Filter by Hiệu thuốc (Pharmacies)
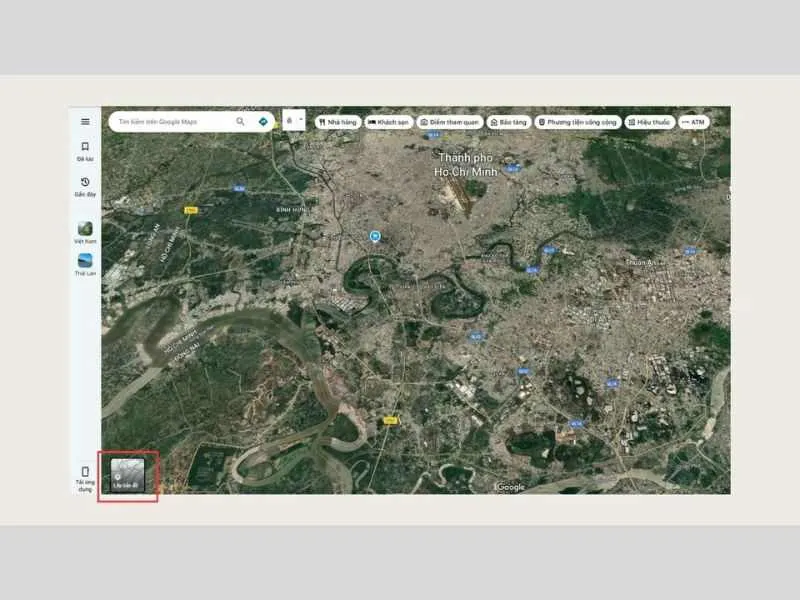Image resolution: width=800 pixels, height=600 pixels. pos(650,122)
